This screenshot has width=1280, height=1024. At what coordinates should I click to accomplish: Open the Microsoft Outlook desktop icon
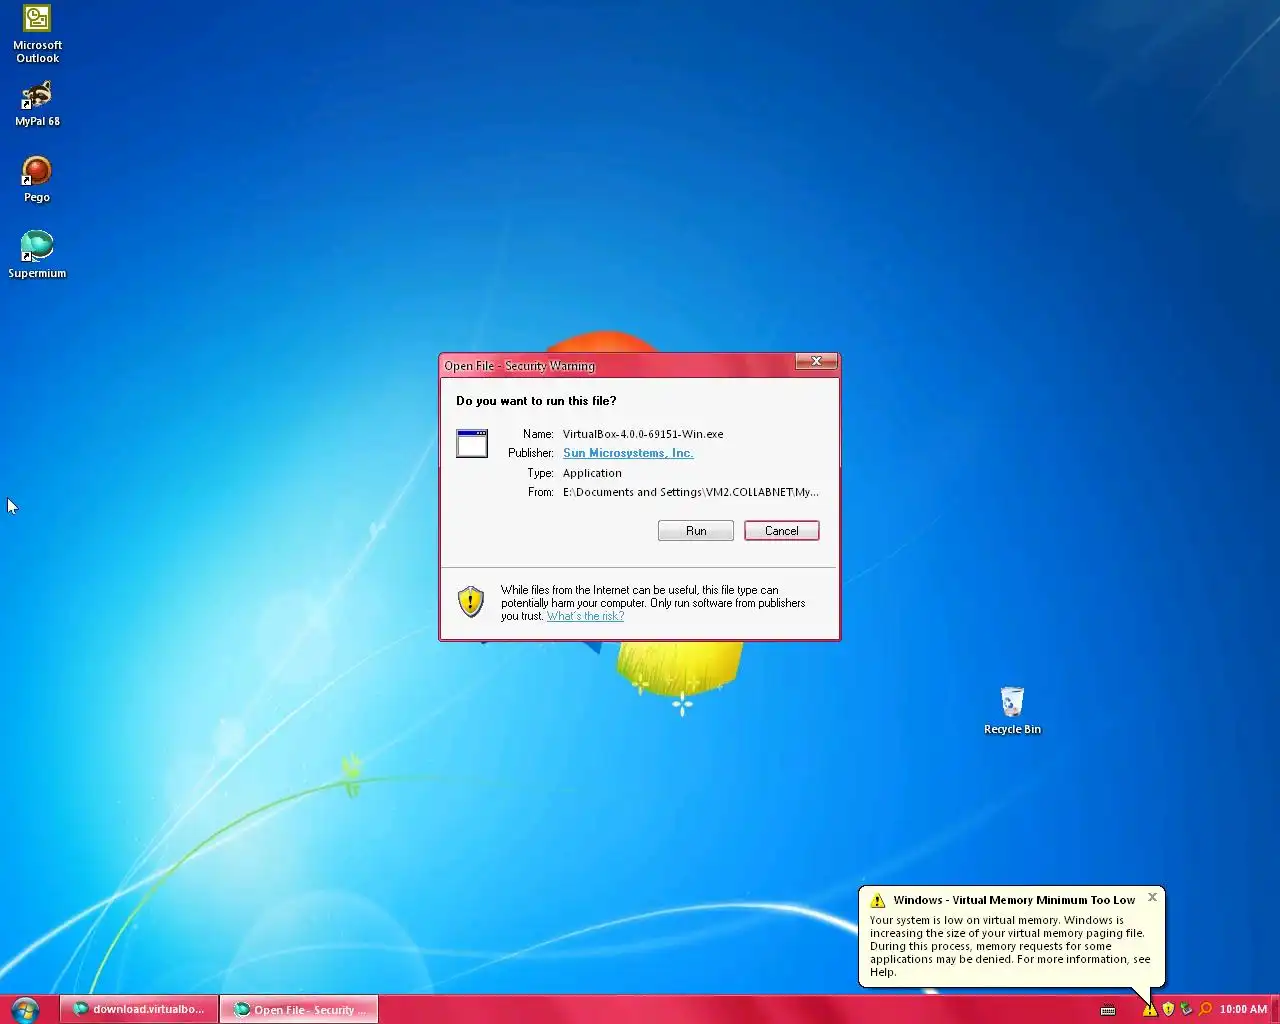(x=37, y=34)
